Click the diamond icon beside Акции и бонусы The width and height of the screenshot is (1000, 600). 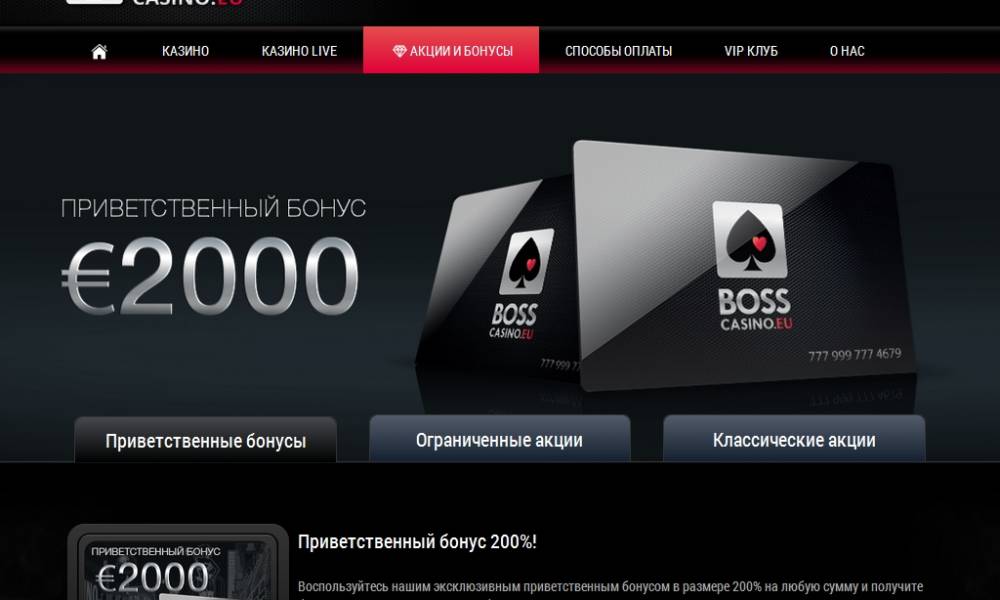[x=399, y=51]
